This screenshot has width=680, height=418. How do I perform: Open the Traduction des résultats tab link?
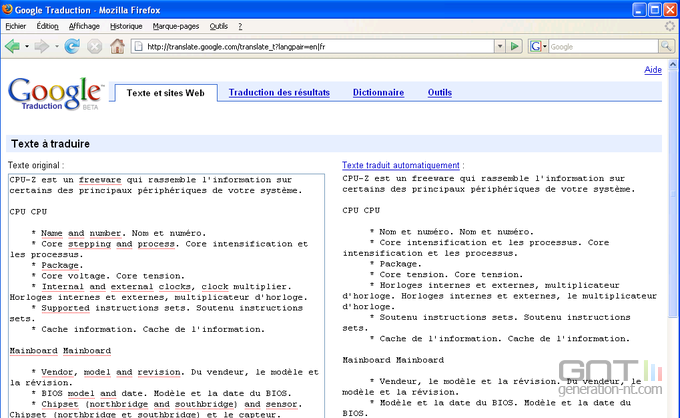[279, 92]
